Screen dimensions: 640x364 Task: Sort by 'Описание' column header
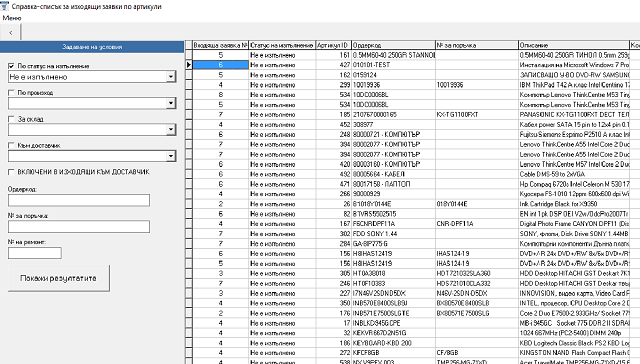(x=574, y=45)
